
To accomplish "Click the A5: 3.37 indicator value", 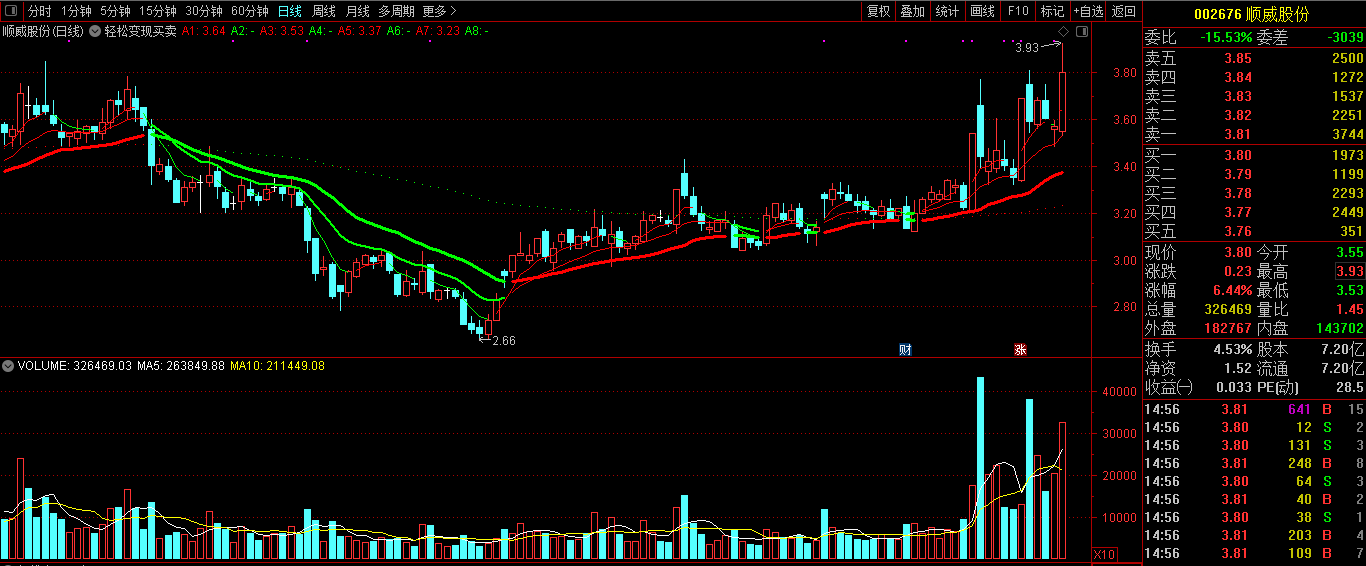I will pos(360,31).
